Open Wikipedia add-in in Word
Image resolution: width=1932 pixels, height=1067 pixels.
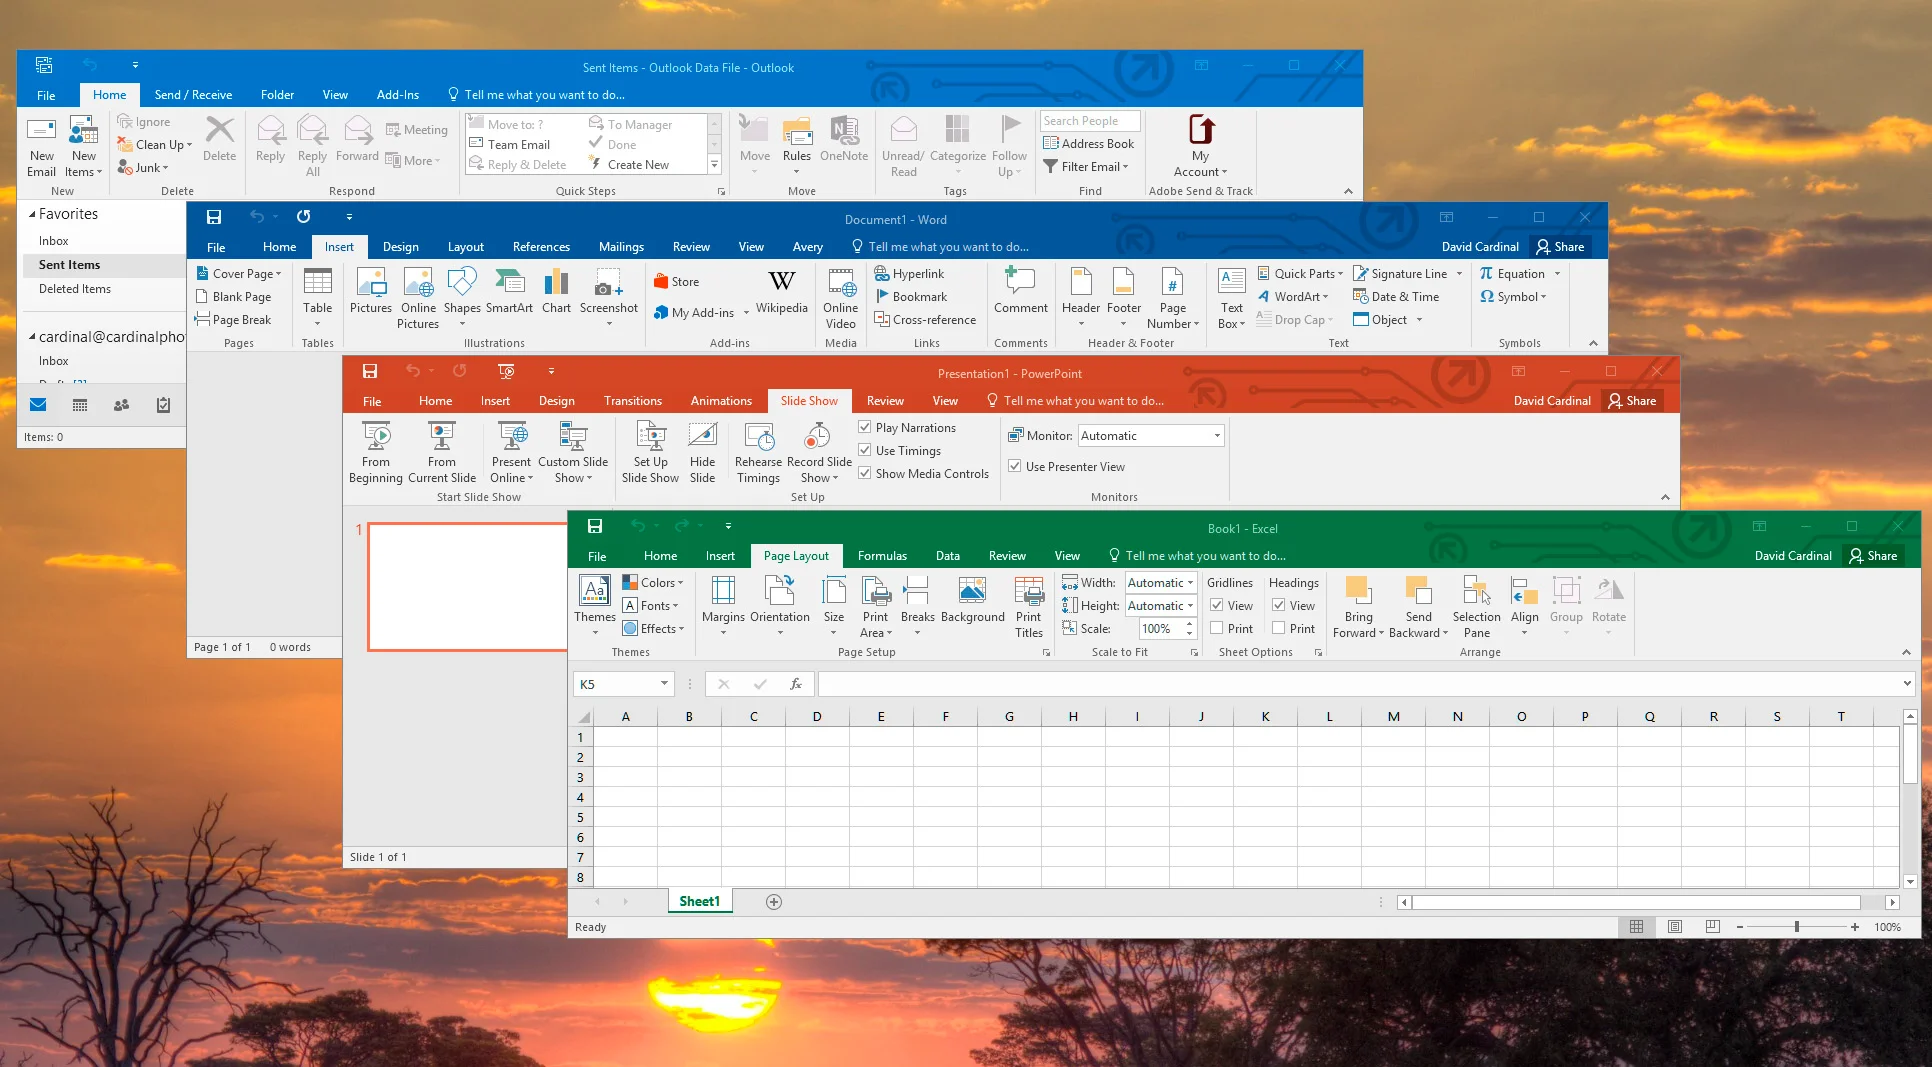781,295
